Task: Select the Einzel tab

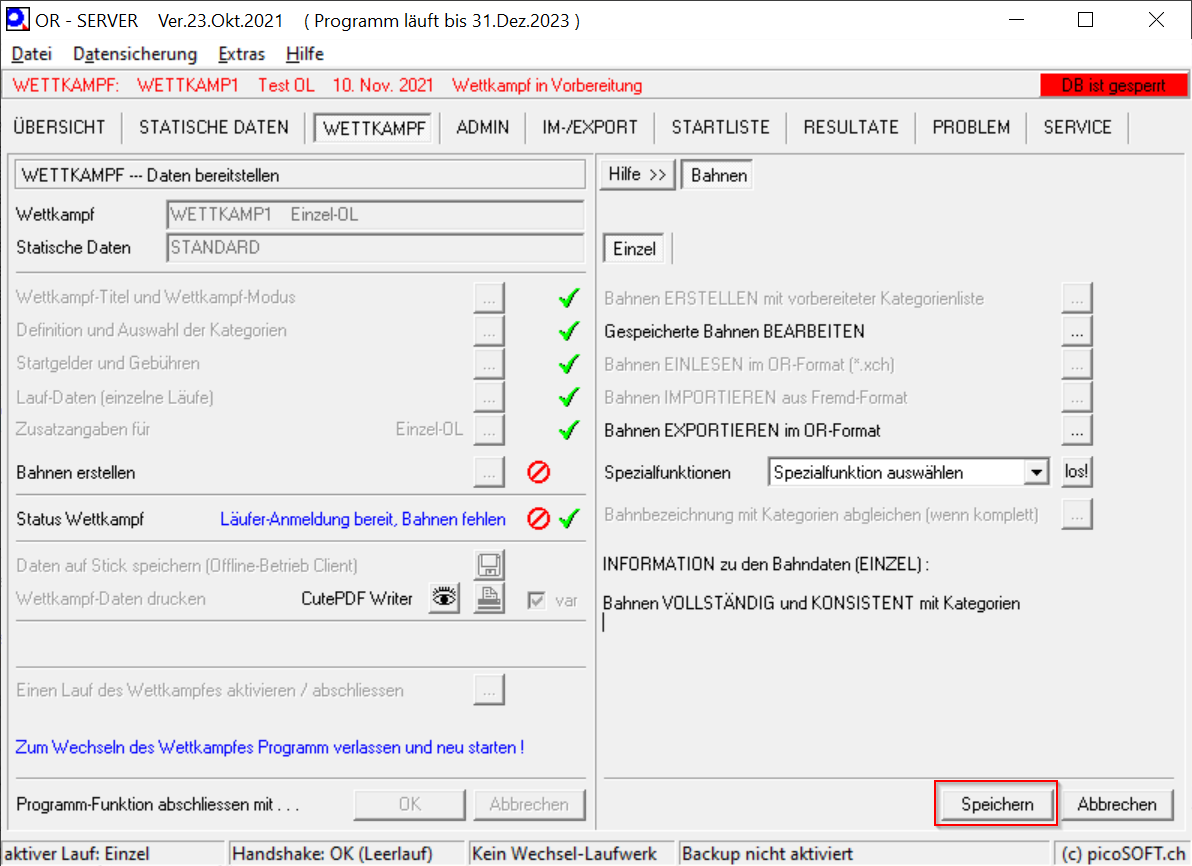Action: click(x=634, y=249)
